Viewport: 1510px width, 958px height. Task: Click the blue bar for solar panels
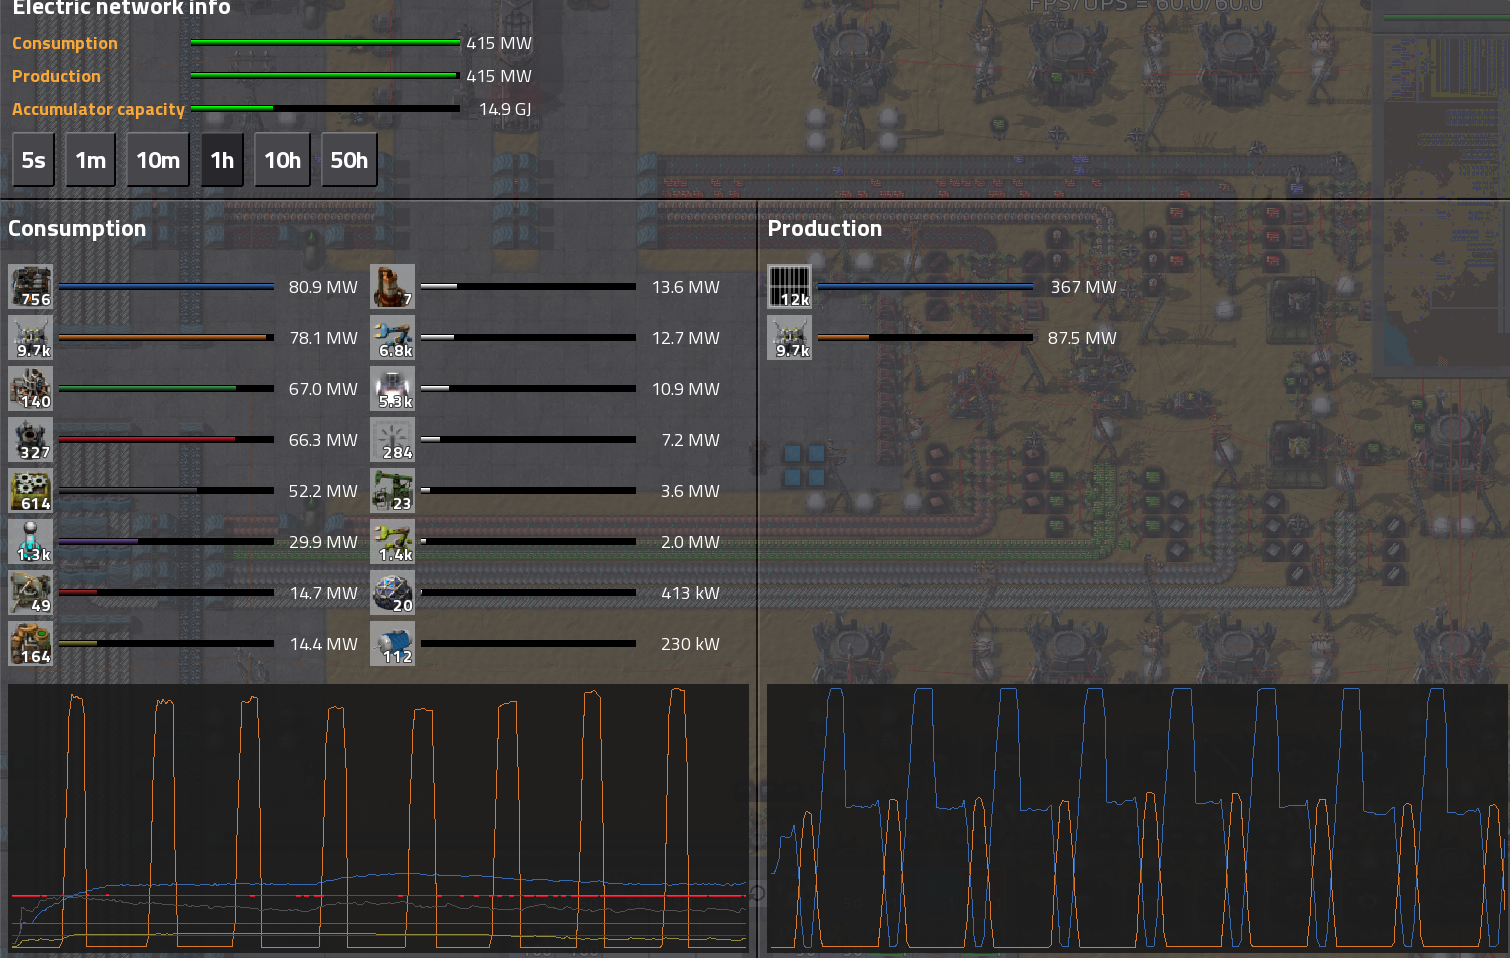[925, 287]
